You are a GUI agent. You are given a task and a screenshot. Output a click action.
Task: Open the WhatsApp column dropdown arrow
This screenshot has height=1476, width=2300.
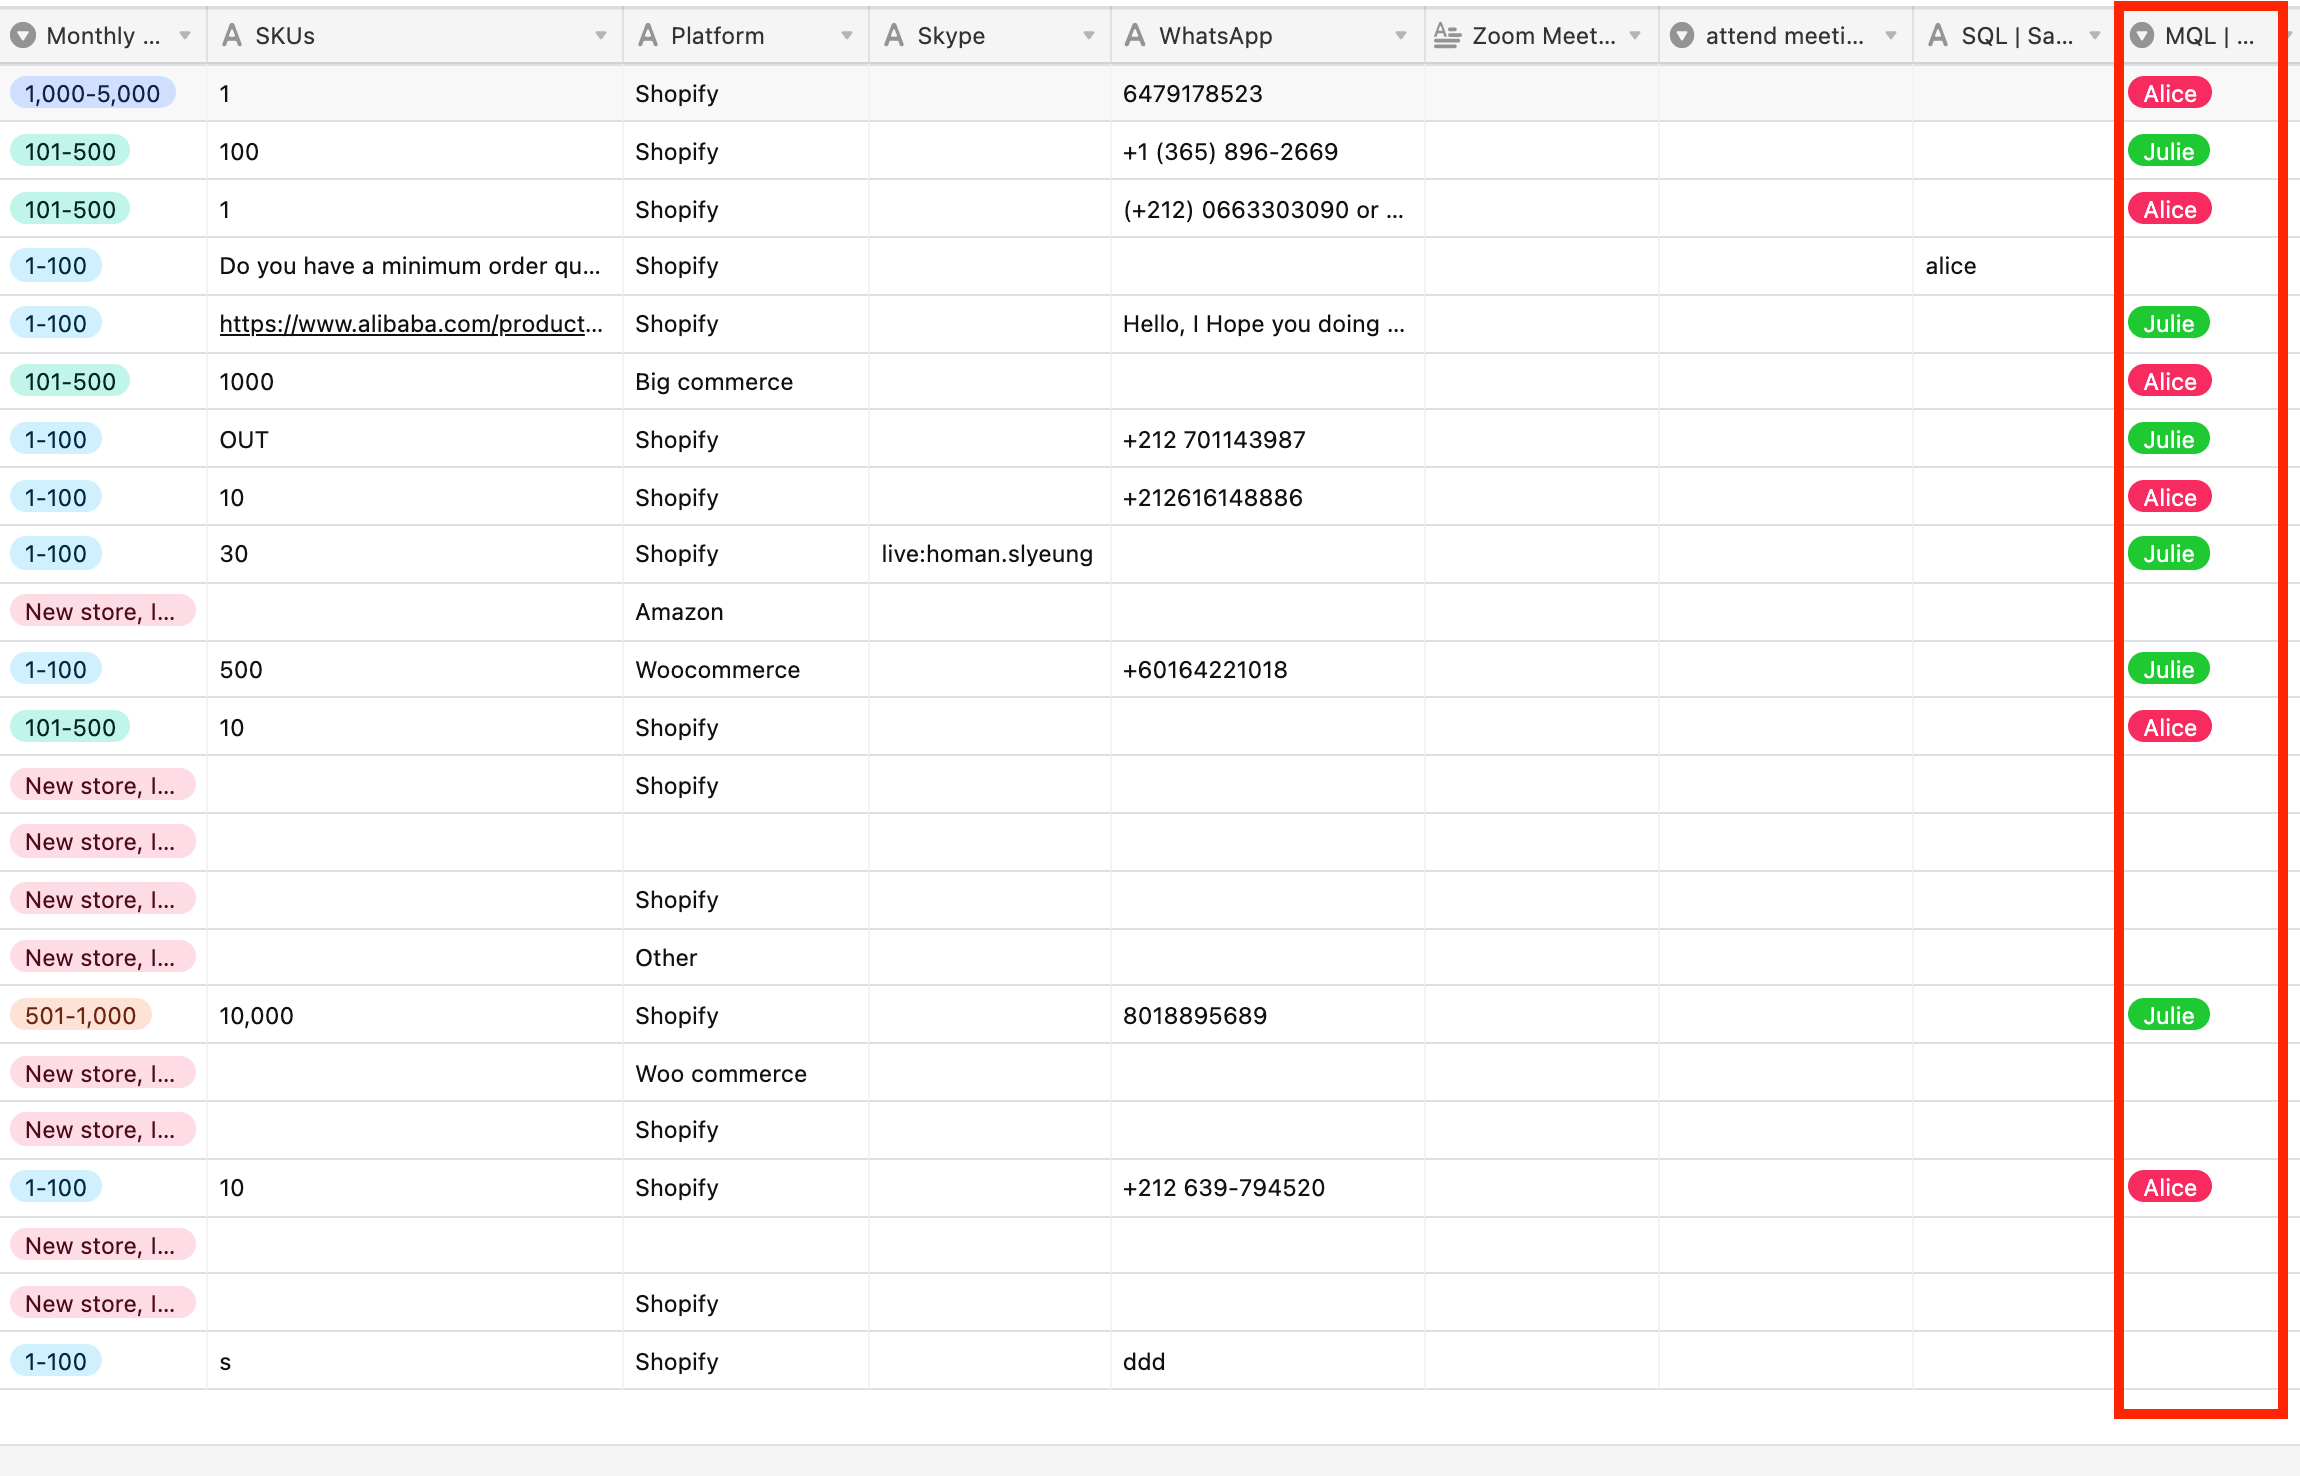(x=1401, y=36)
